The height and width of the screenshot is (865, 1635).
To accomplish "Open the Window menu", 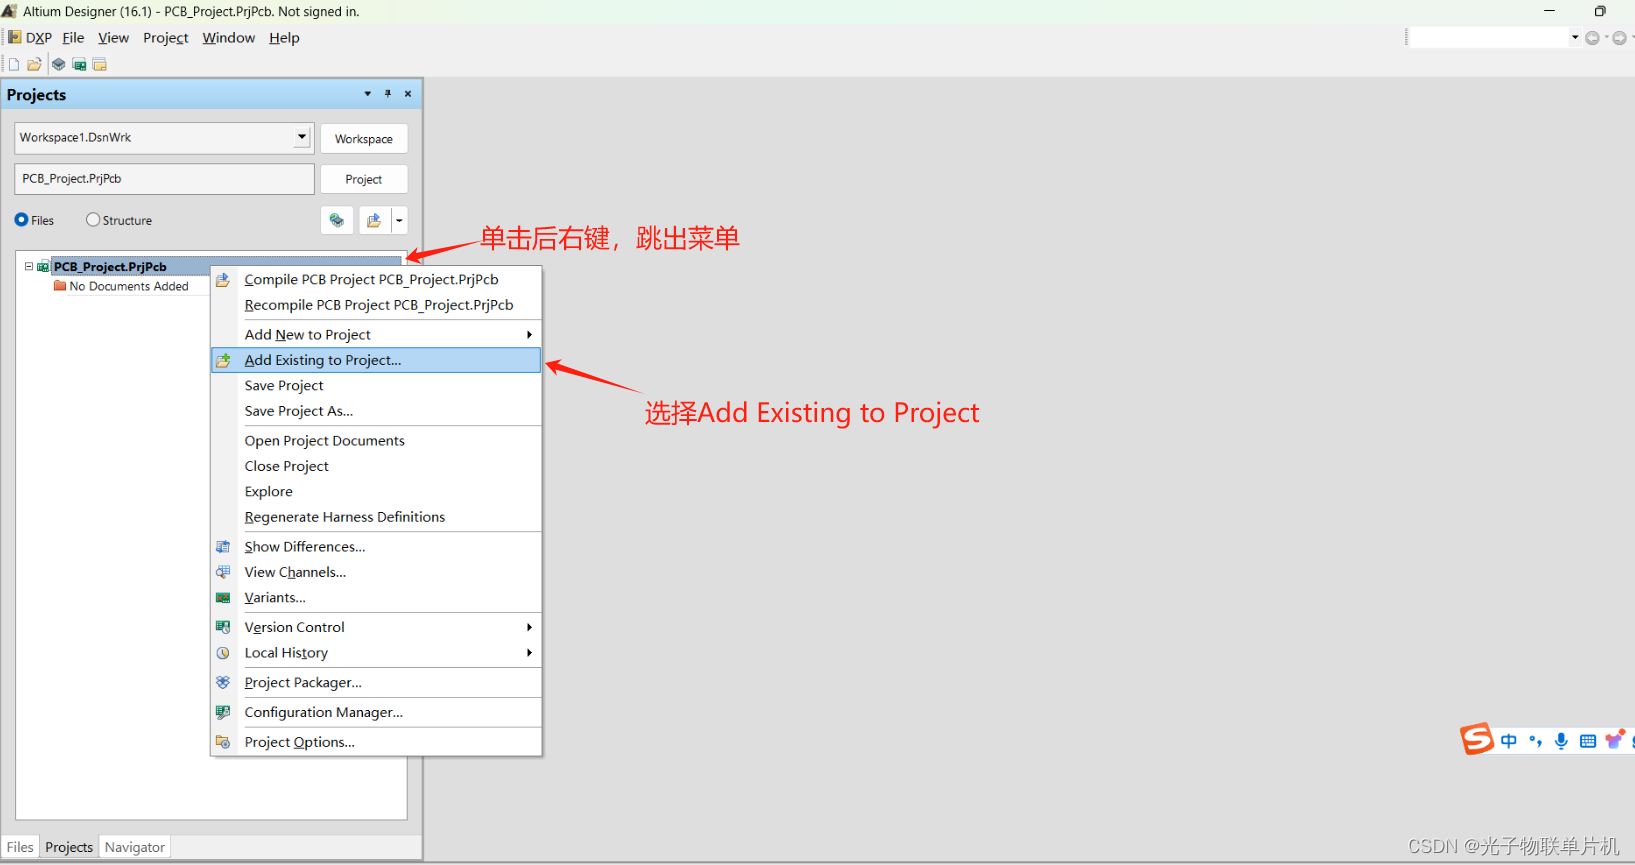I will [x=228, y=38].
